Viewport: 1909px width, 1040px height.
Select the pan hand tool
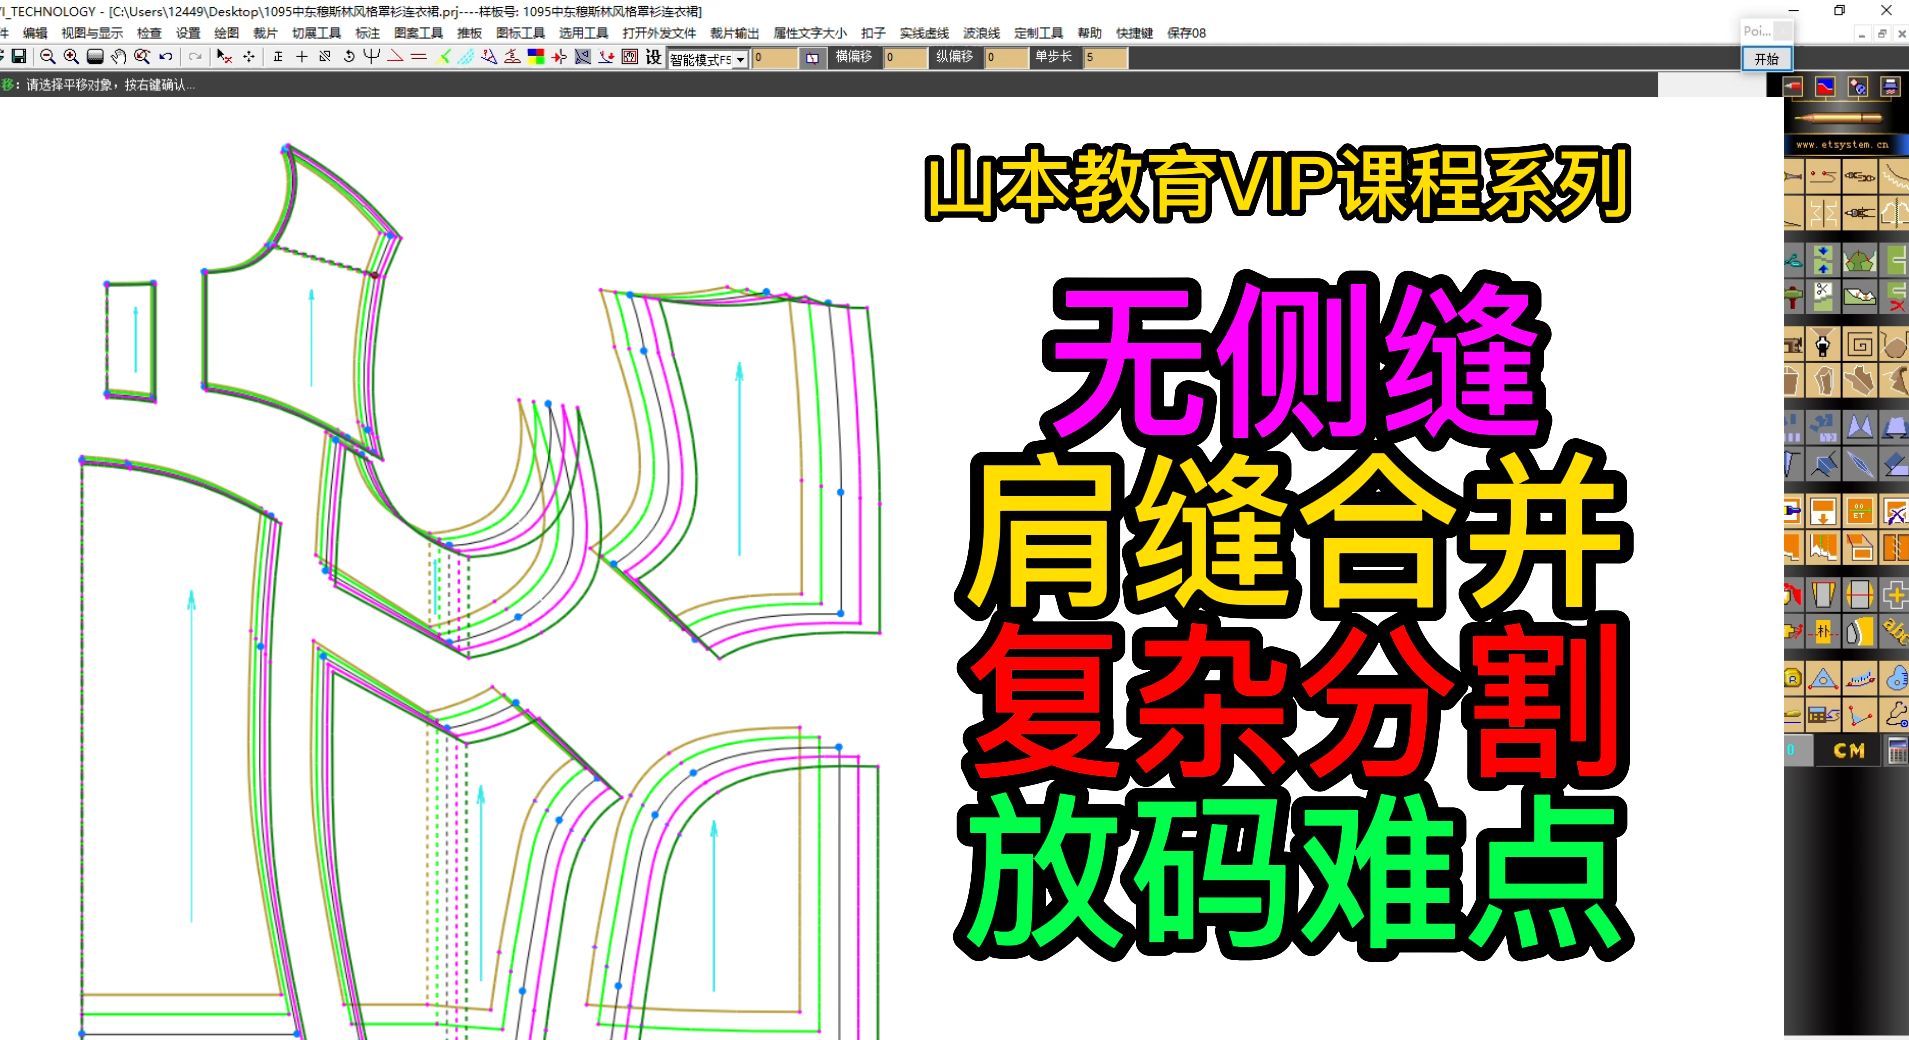coord(119,57)
